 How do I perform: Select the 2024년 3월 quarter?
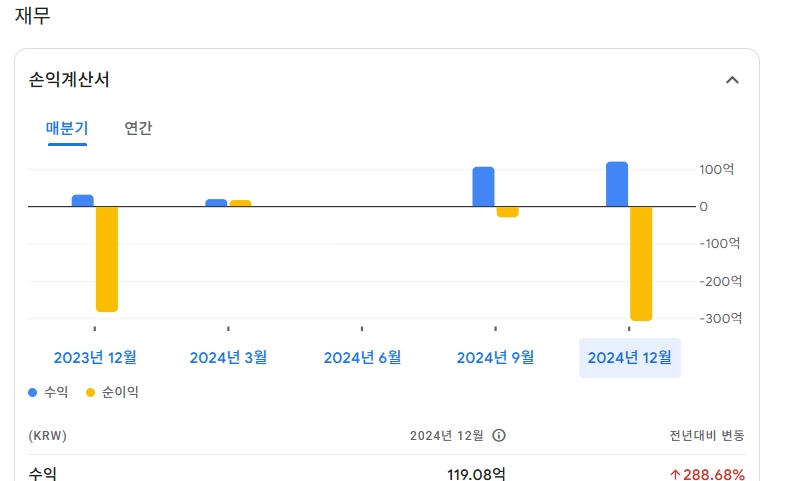click(228, 358)
